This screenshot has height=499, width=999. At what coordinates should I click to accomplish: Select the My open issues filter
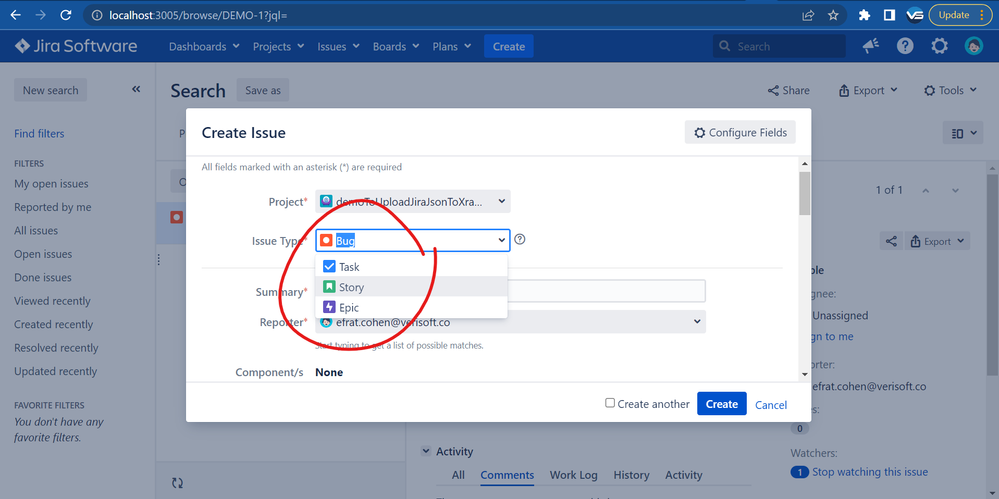pos(51,184)
